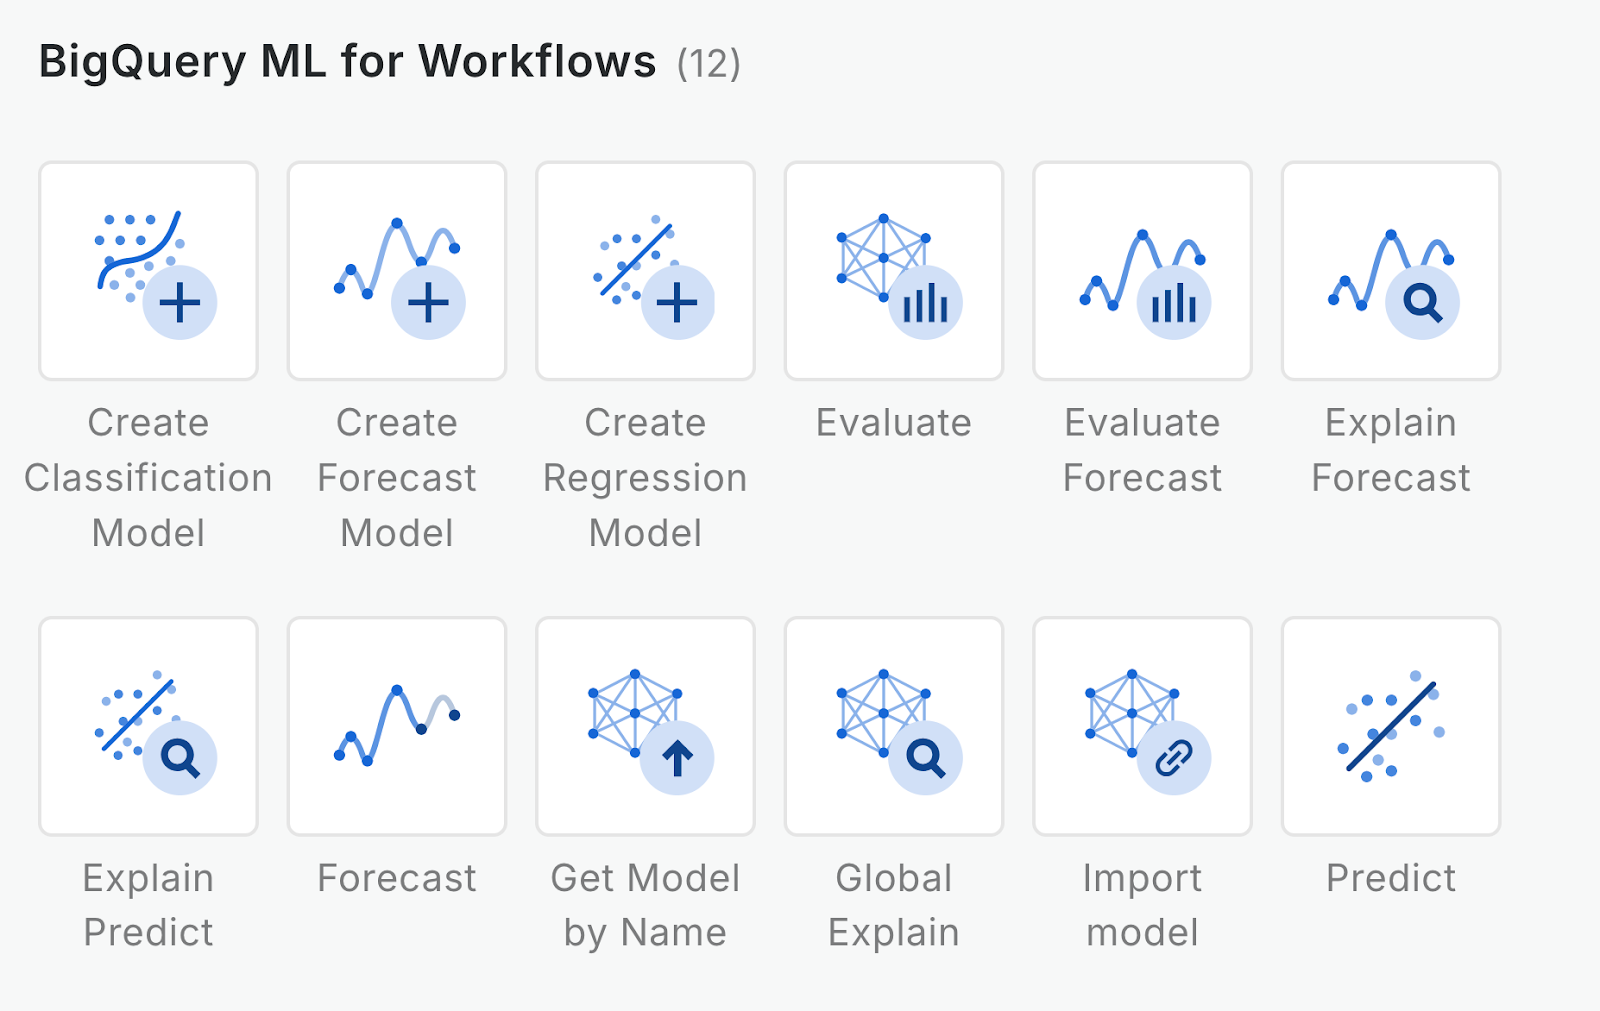Open the Import model link icon
The image size is (1600, 1011).
(1142, 726)
